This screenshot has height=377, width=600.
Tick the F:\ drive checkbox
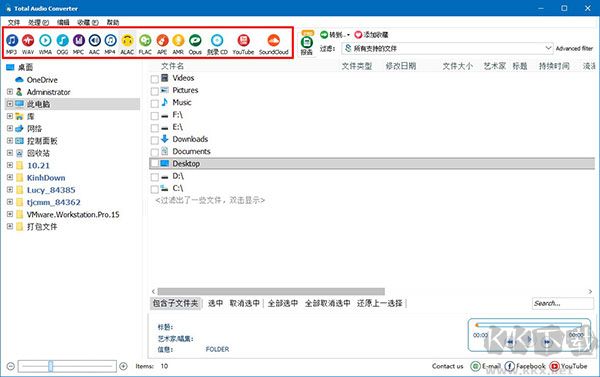point(155,116)
